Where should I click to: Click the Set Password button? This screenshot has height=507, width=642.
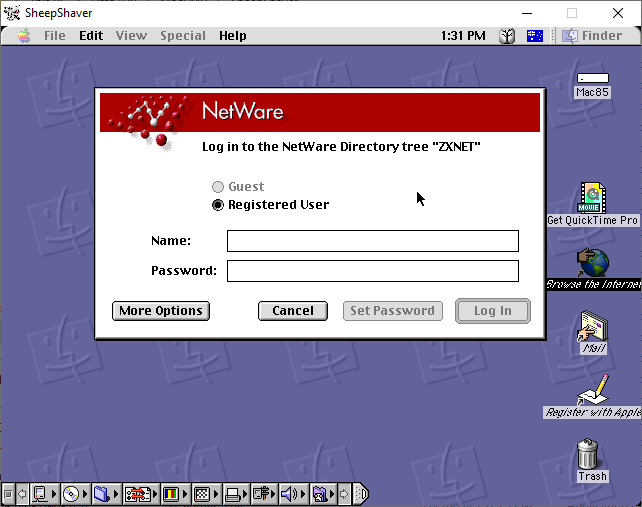pyautogui.click(x=393, y=311)
